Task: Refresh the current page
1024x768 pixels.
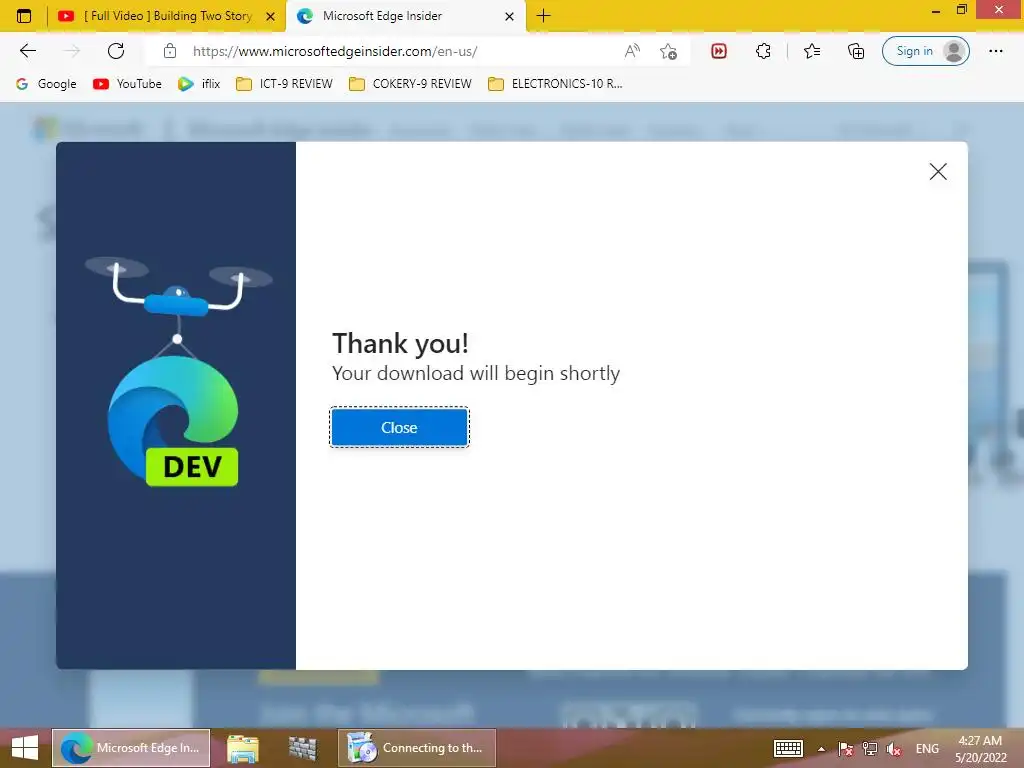Action: (116, 51)
